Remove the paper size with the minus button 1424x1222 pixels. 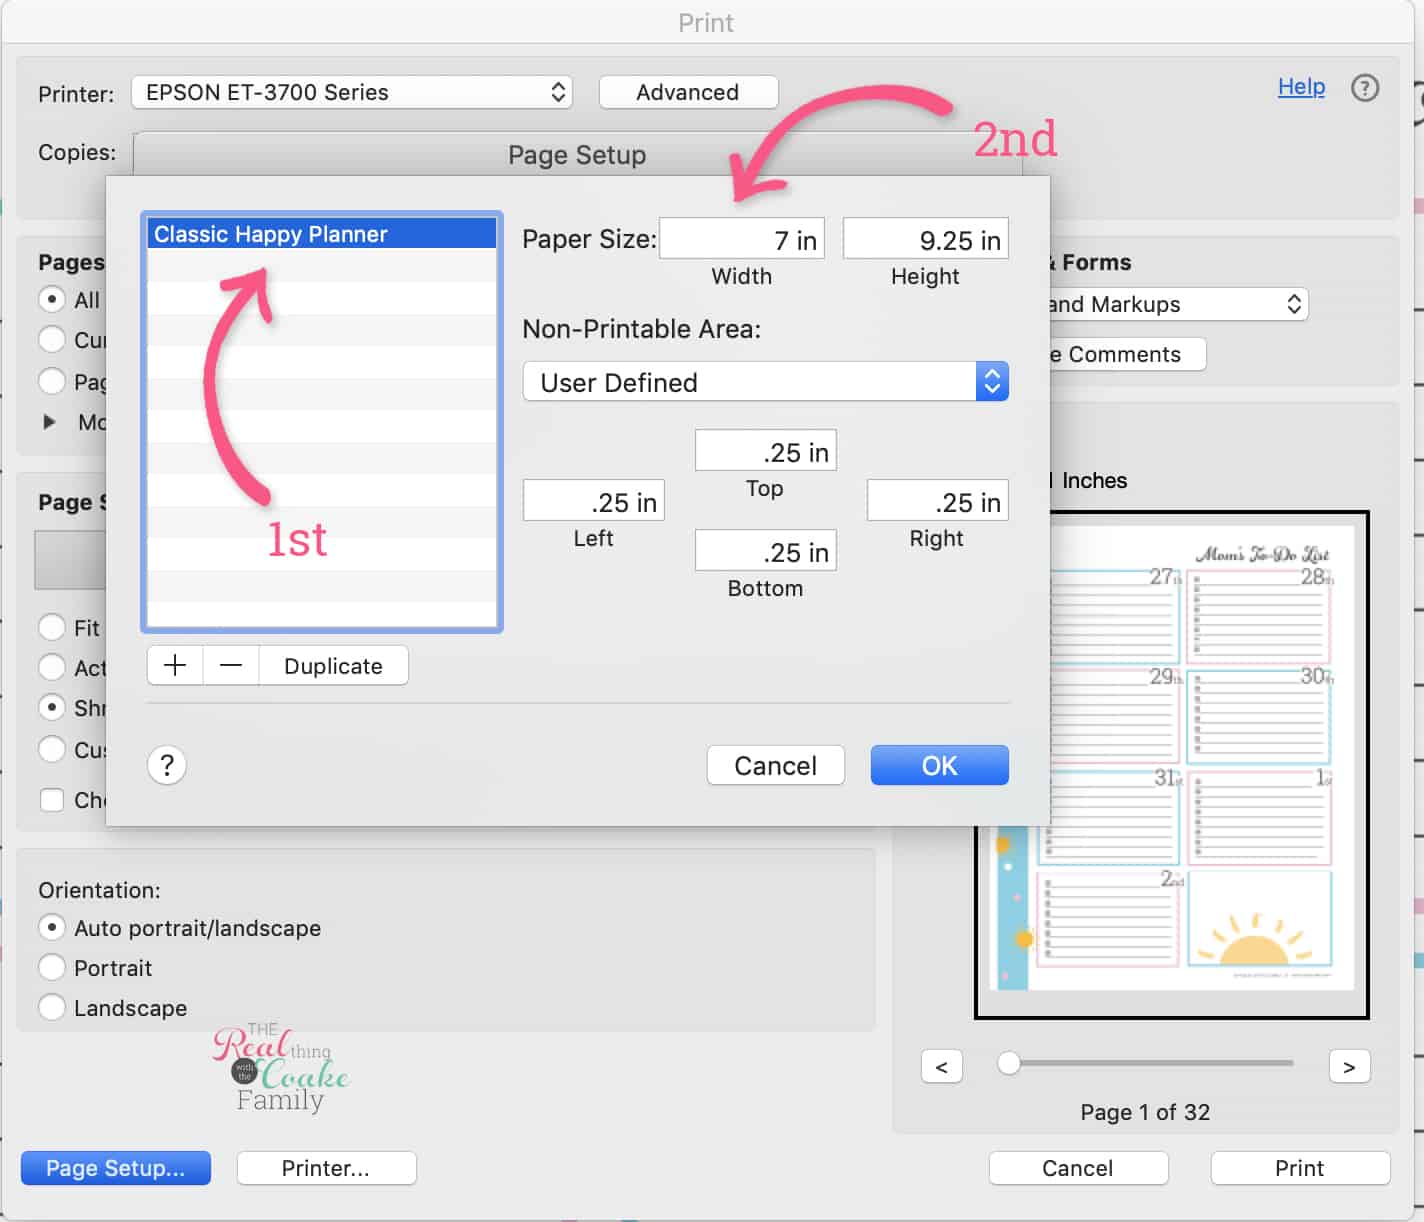[231, 666]
